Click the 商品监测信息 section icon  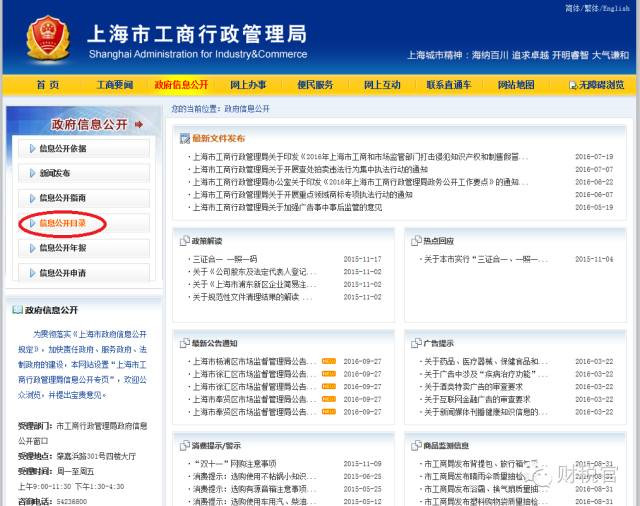[x=416, y=446]
